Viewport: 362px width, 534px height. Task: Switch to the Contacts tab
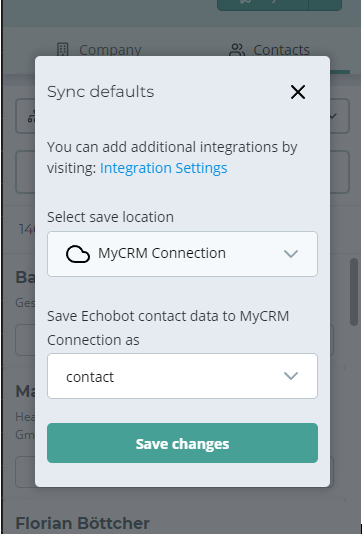(269, 50)
